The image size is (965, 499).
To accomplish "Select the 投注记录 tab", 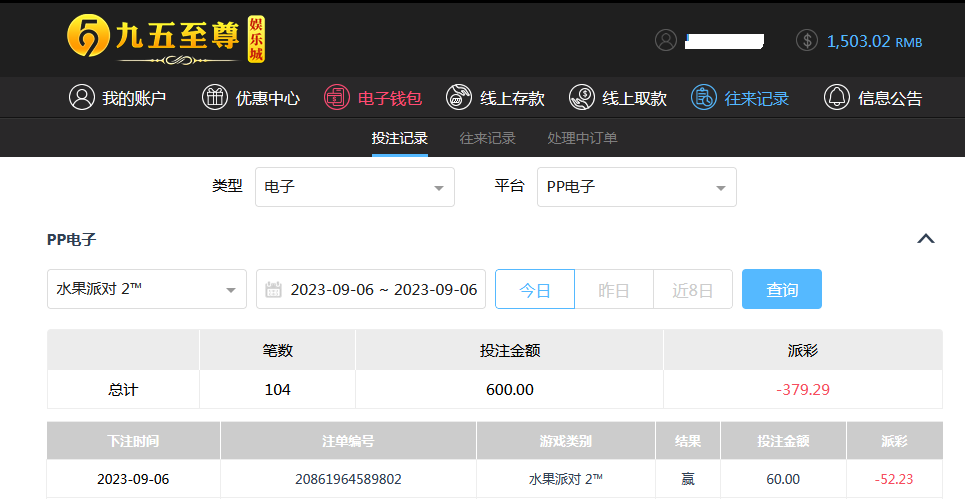I will [399, 138].
